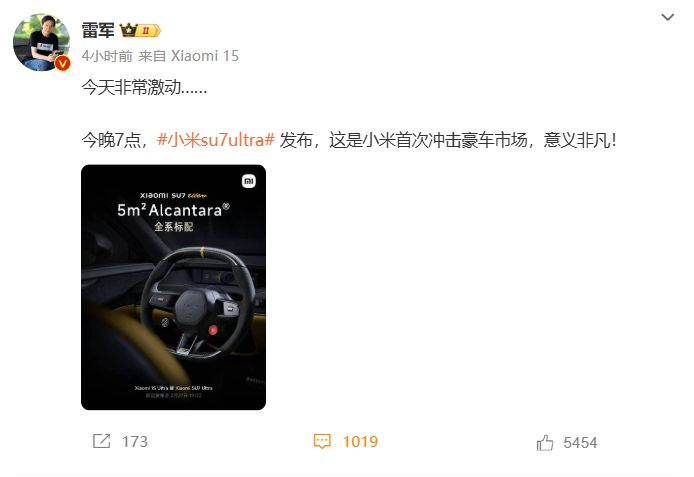Click the post text 今天非常激动
Image resolution: width=694 pixels, height=477 pixels.
pos(144,87)
